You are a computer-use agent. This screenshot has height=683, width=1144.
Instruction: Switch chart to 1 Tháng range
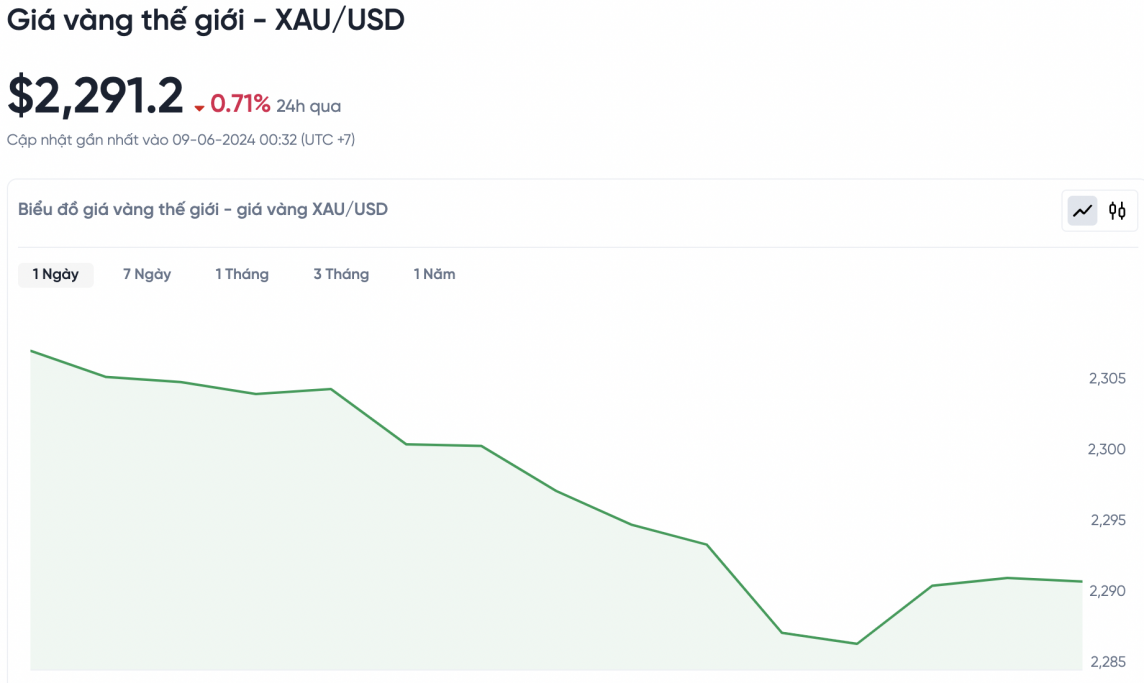coord(242,274)
